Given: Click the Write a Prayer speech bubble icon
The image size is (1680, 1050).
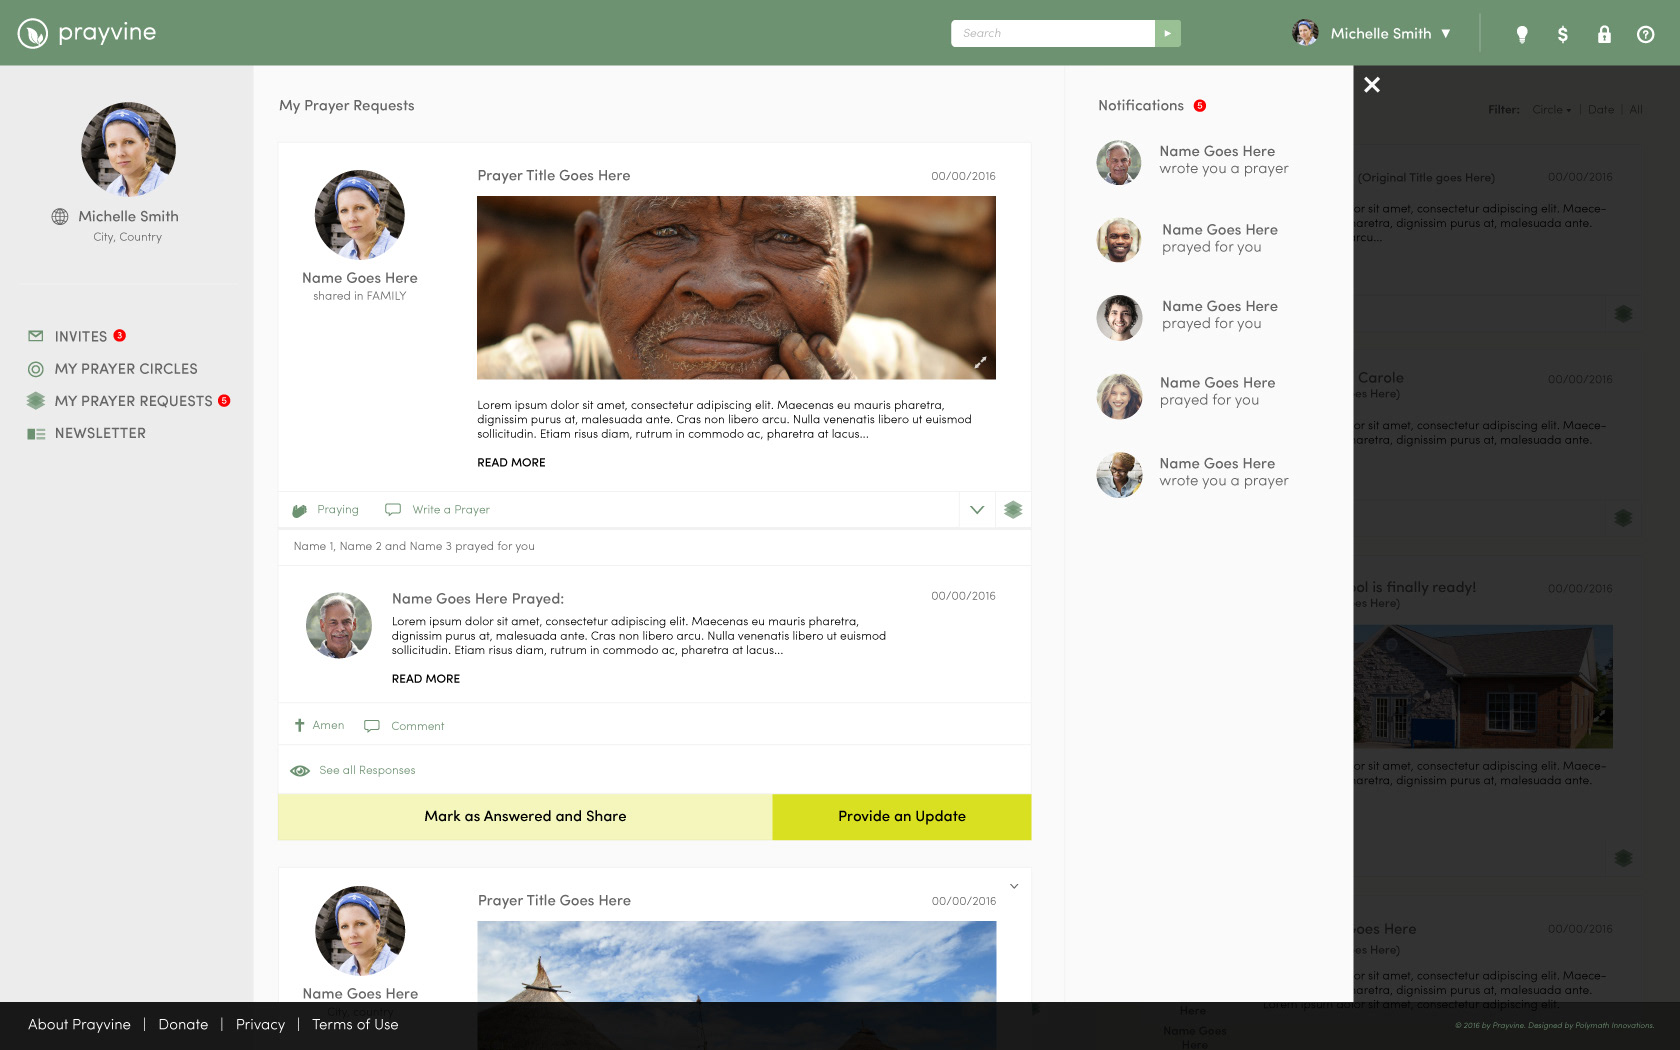Looking at the screenshot, I should click(x=393, y=510).
